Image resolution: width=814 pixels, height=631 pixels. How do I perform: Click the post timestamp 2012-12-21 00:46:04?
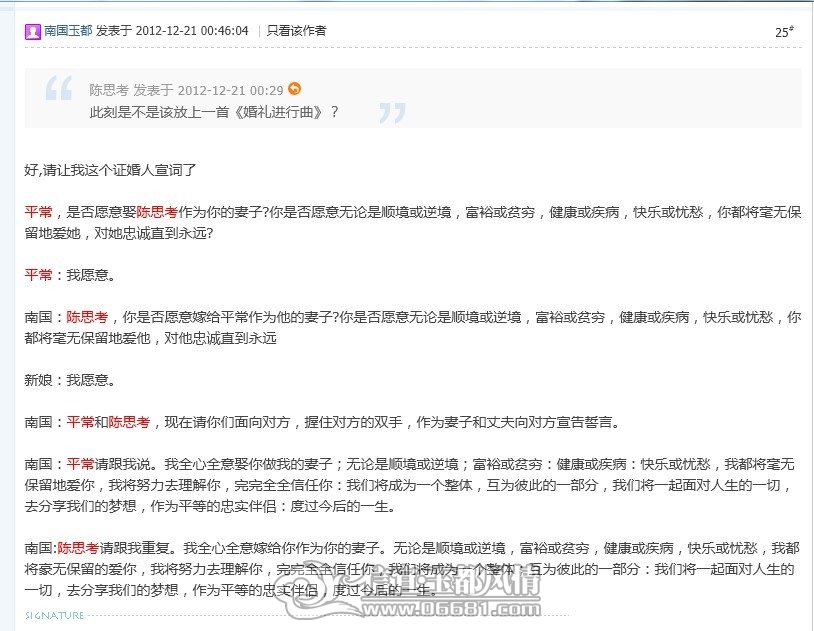192,31
